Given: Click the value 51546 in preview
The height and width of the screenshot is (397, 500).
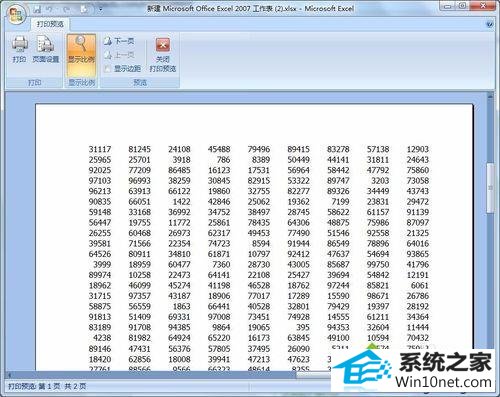Looking at the screenshot, I should coord(338,233).
